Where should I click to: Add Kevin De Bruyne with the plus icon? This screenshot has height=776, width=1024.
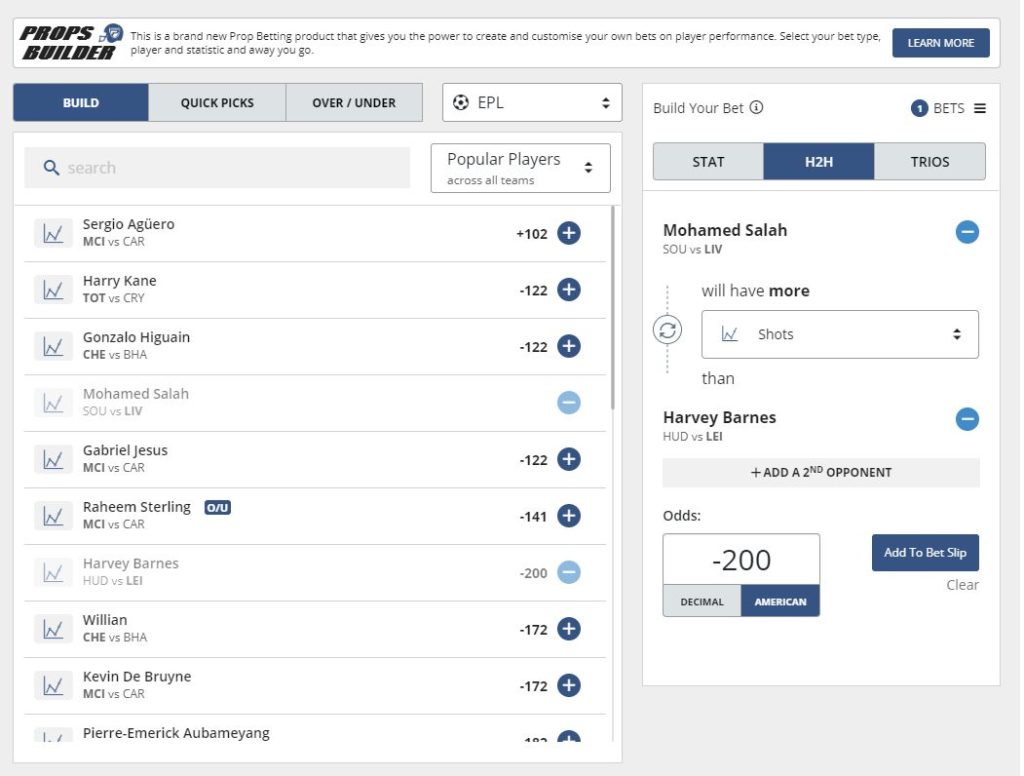pyautogui.click(x=568, y=685)
